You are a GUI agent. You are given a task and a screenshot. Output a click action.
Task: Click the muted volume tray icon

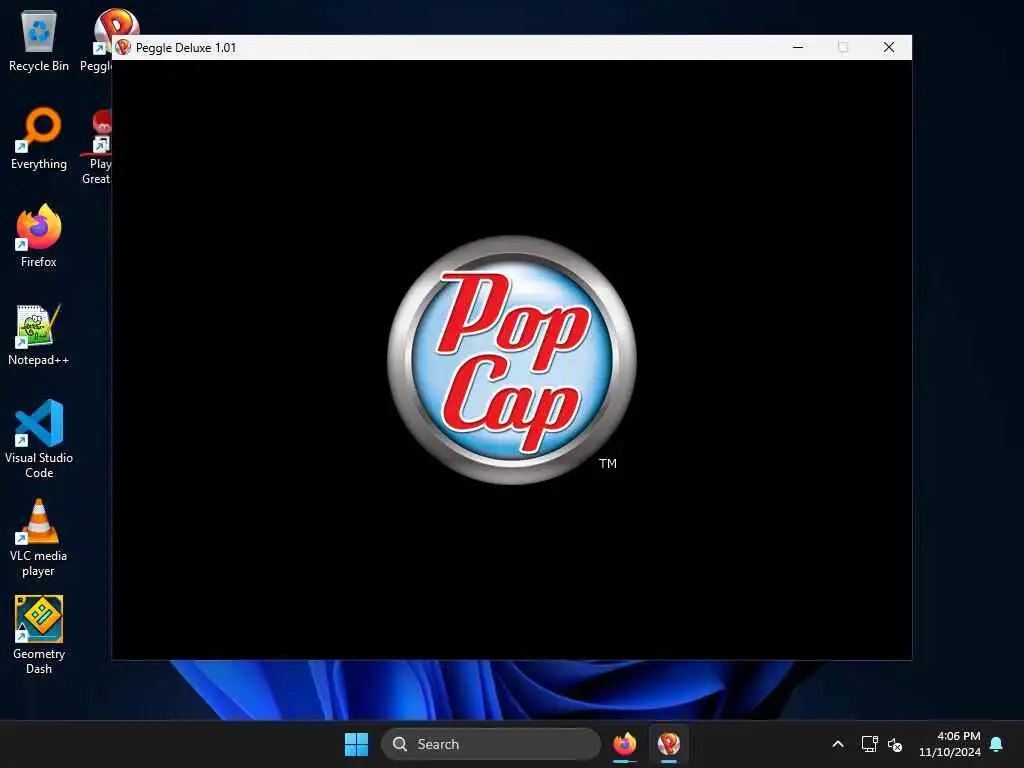895,744
